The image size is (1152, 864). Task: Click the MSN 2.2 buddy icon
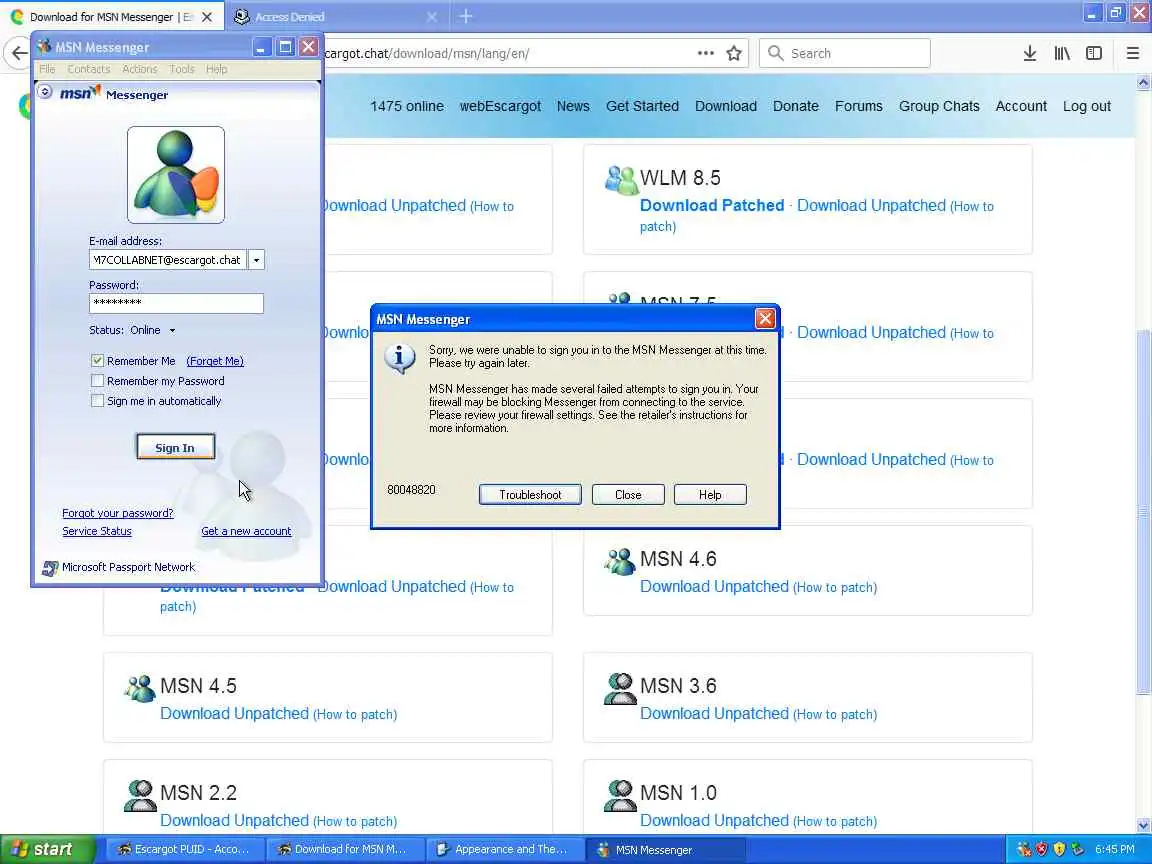[x=140, y=795]
